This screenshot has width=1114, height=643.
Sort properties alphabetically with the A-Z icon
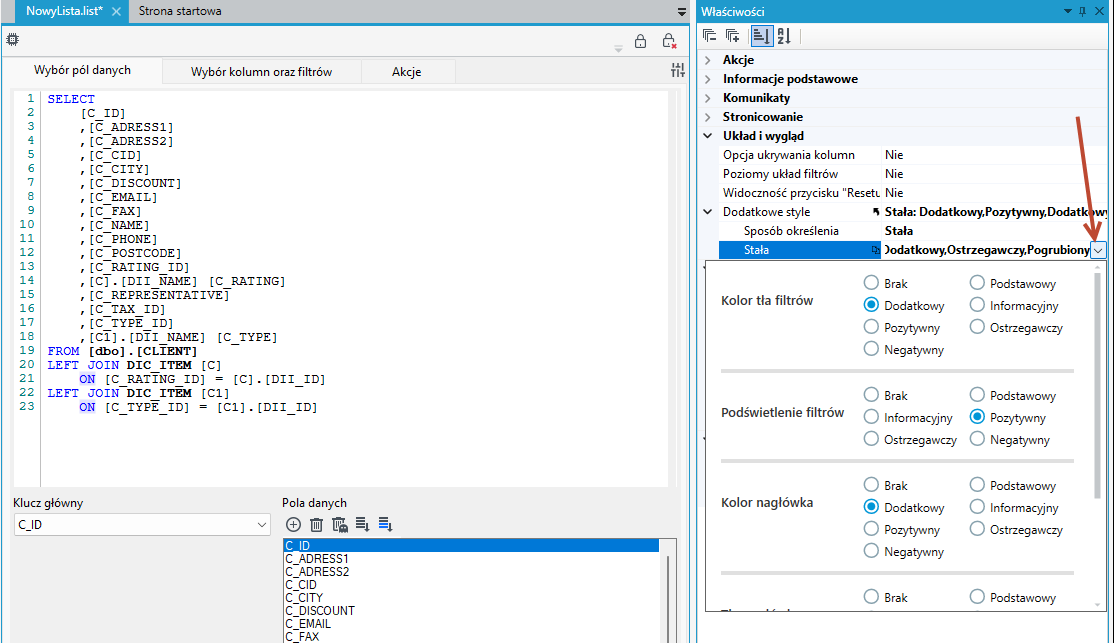click(x=784, y=36)
